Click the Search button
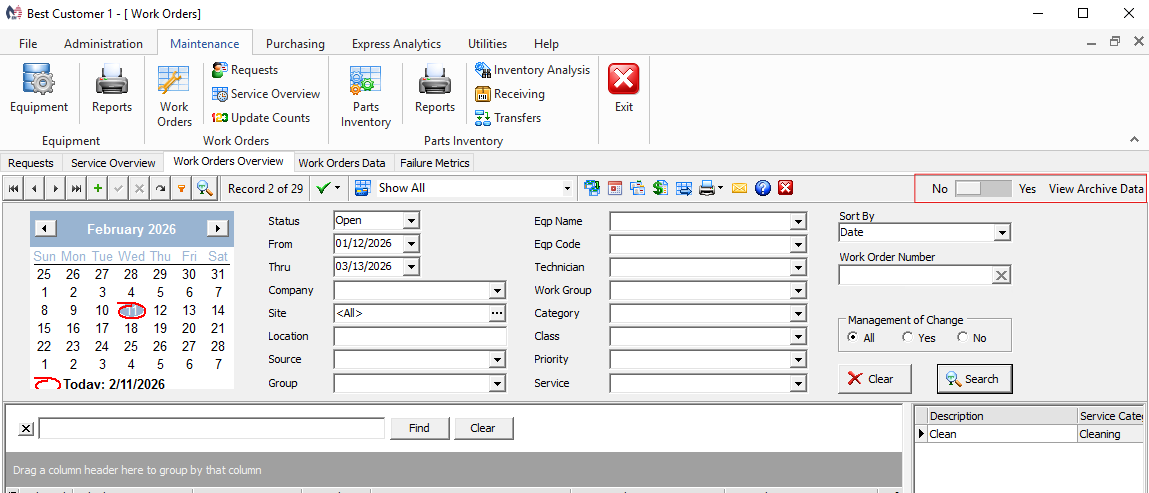Image resolution: width=1149 pixels, height=493 pixels. [x=974, y=379]
